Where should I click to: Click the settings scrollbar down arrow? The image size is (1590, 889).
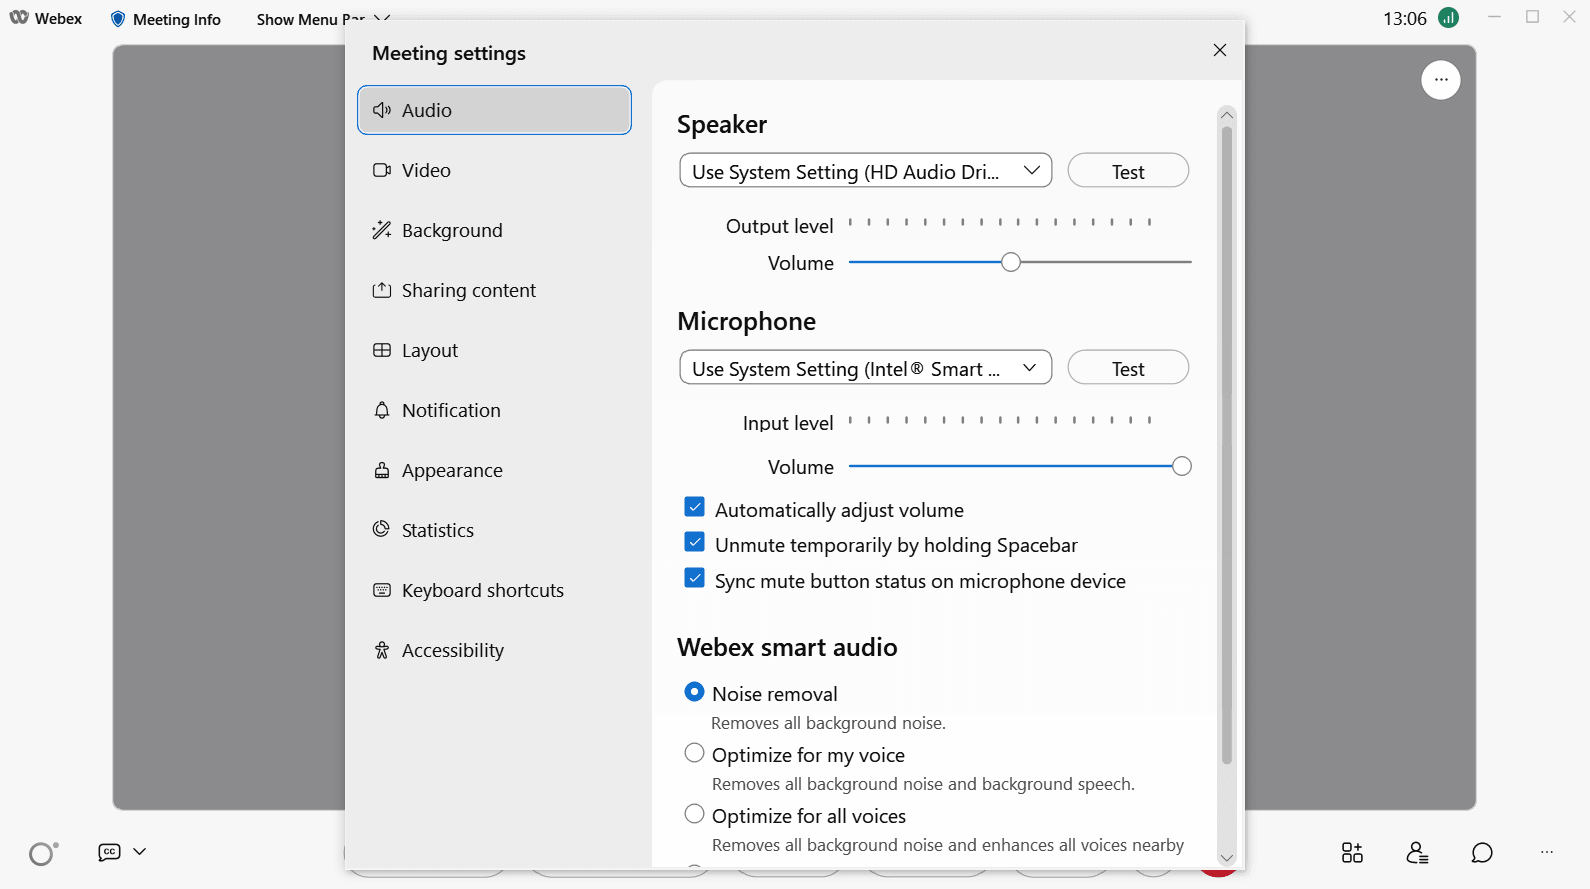pyautogui.click(x=1227, y=857)
